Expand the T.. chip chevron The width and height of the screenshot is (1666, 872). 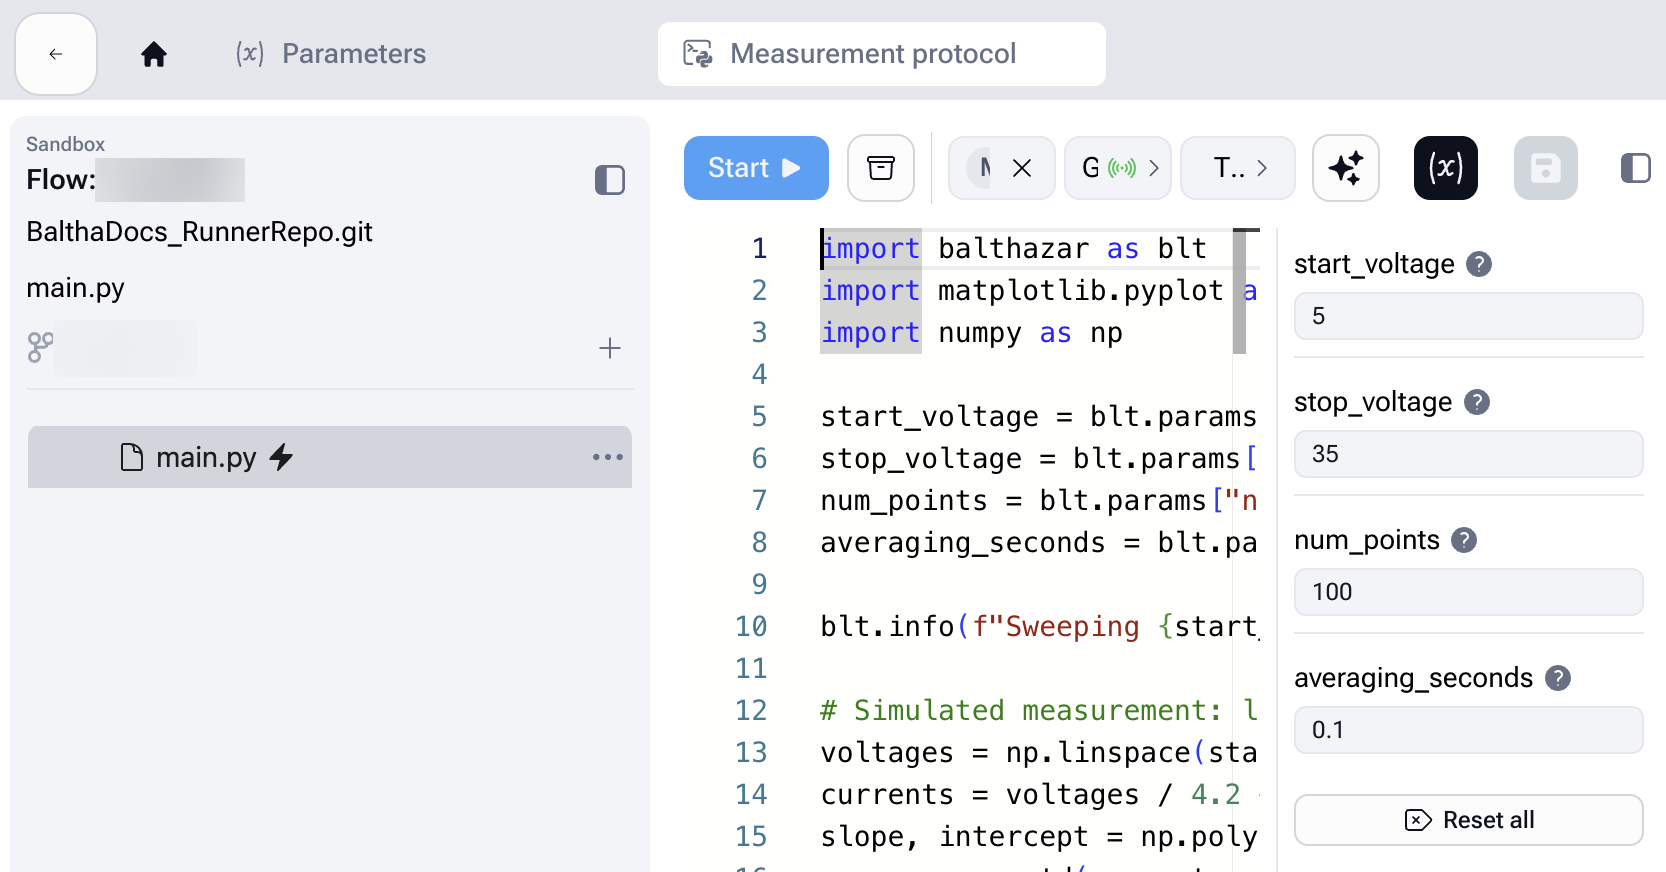(x=1262, y=168)
